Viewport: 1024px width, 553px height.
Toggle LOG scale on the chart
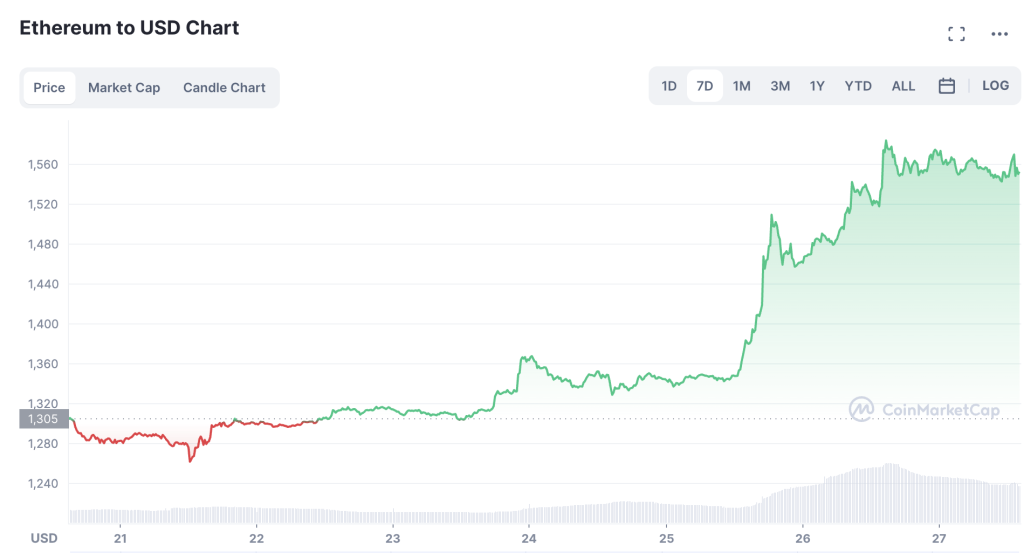pos(995,86)
